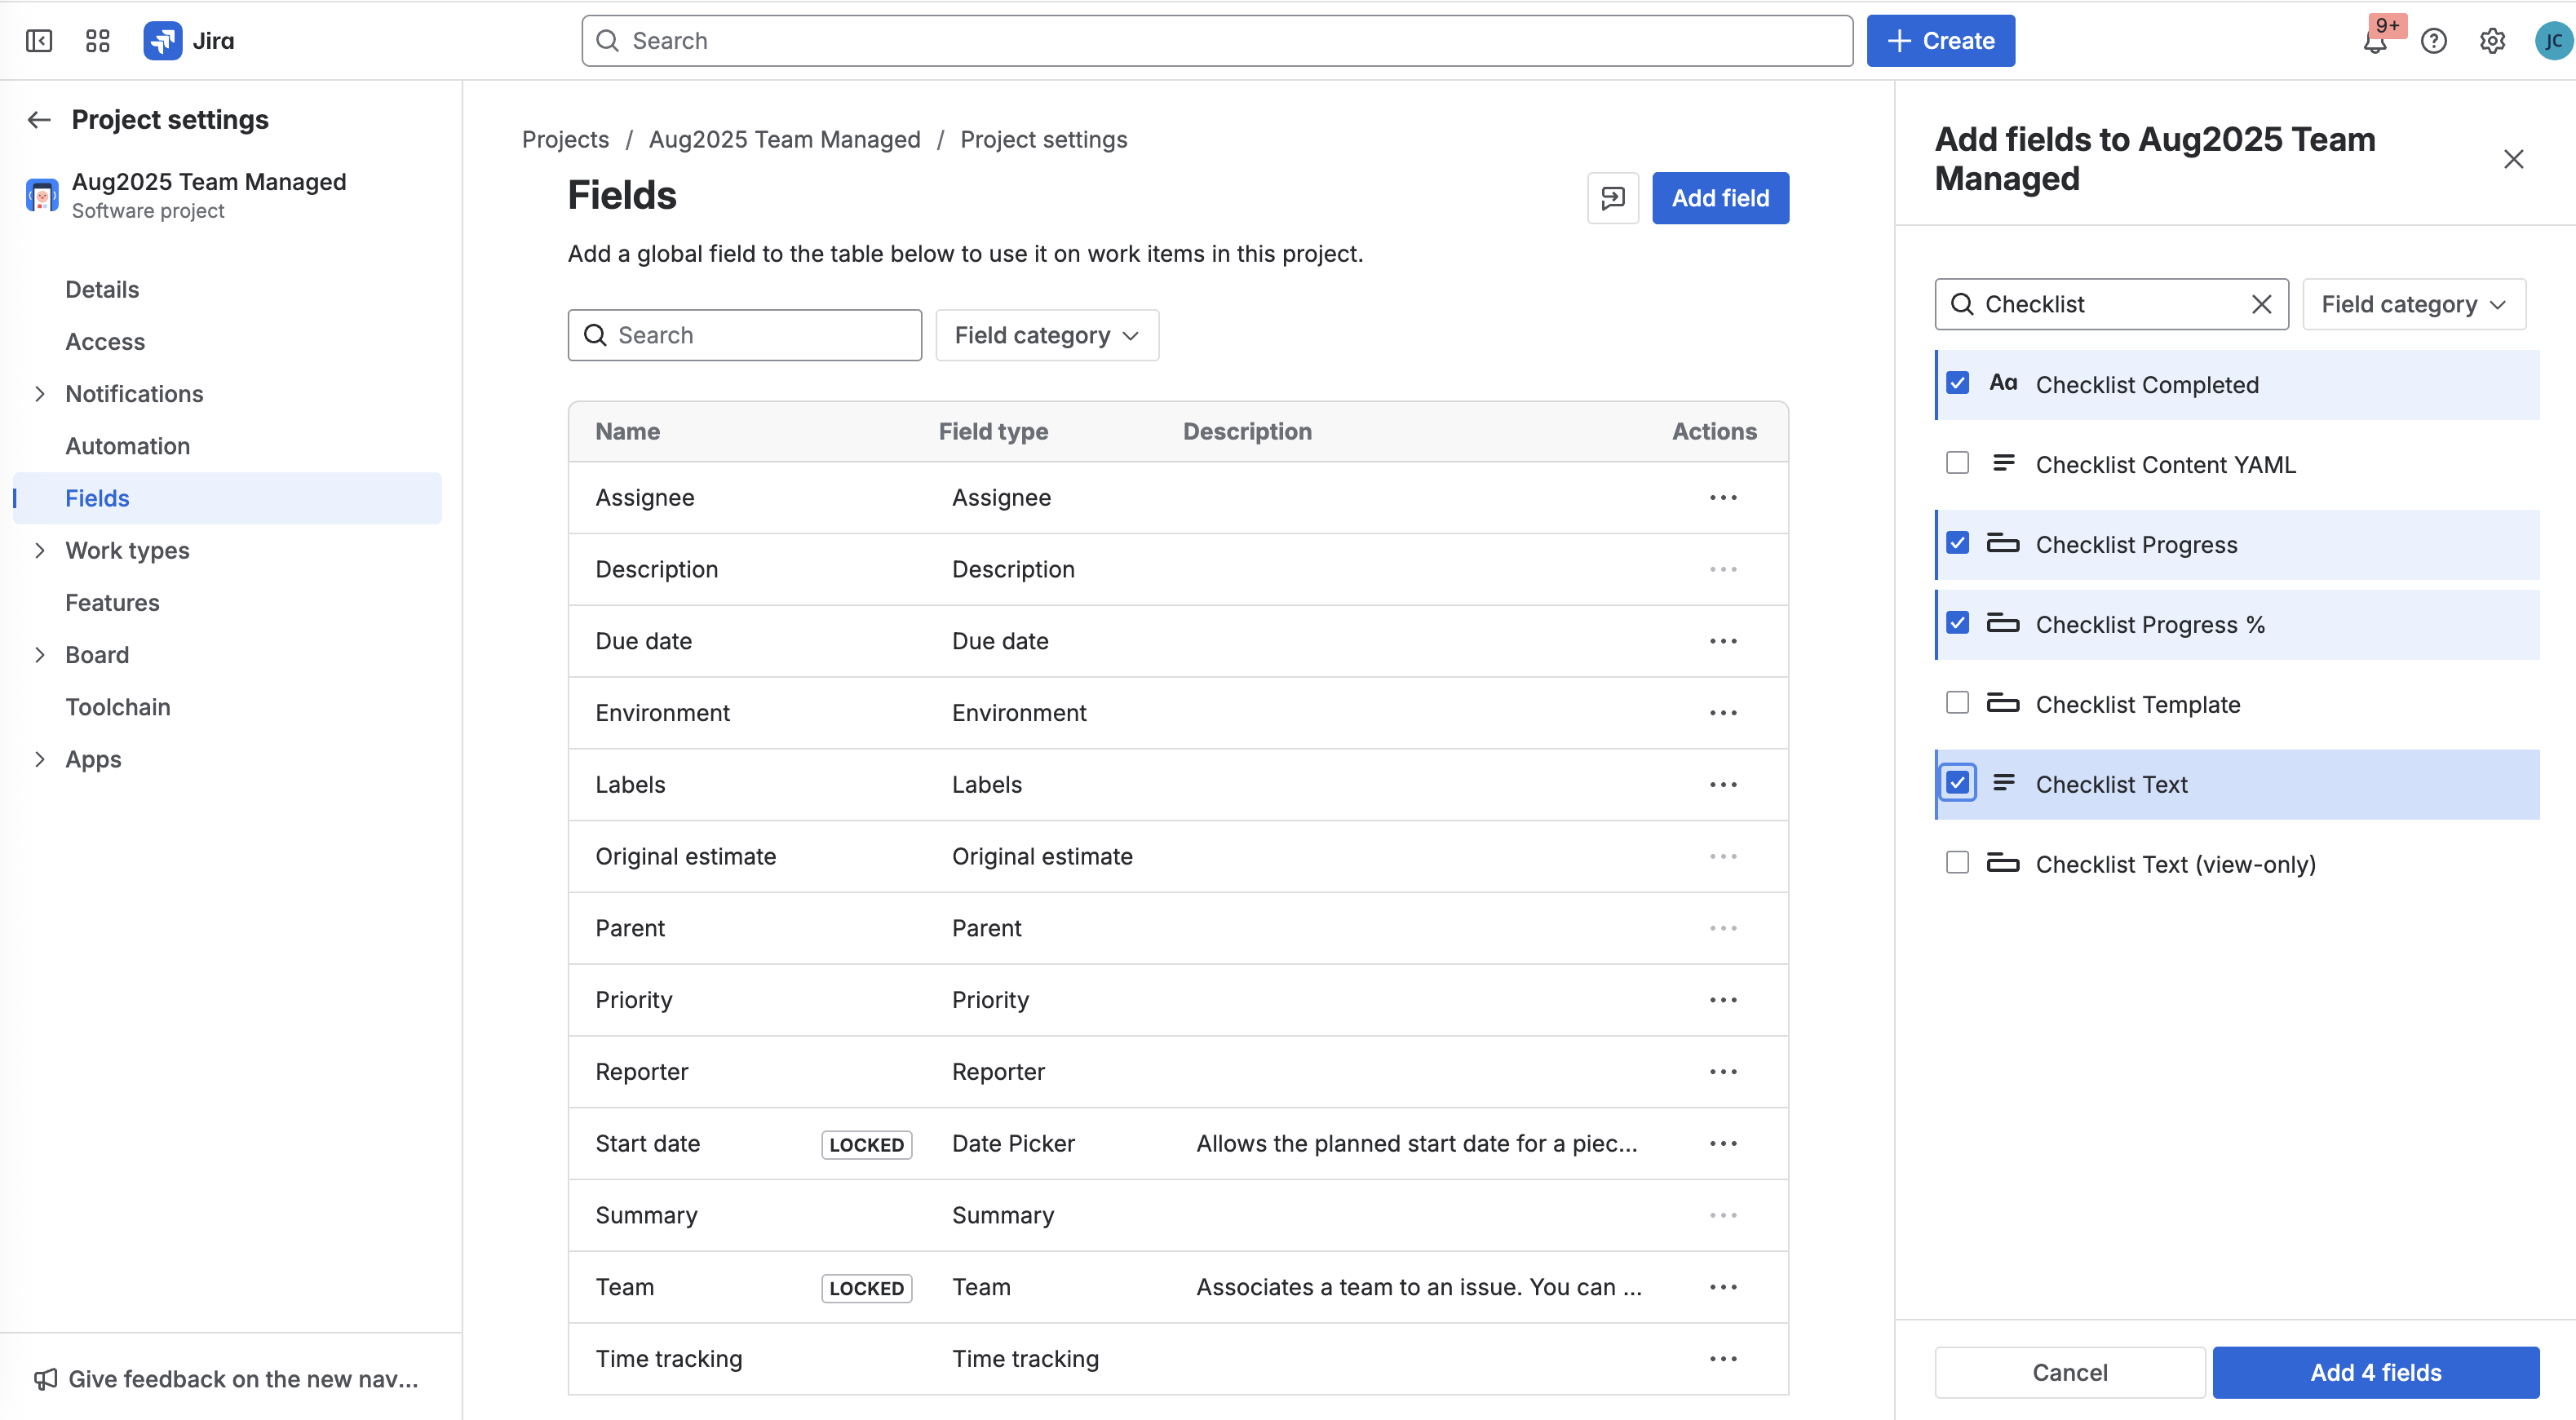Expand the Work types sidebar section
The height and width of the screenshot is (1420, 2576).
(40, 551)
